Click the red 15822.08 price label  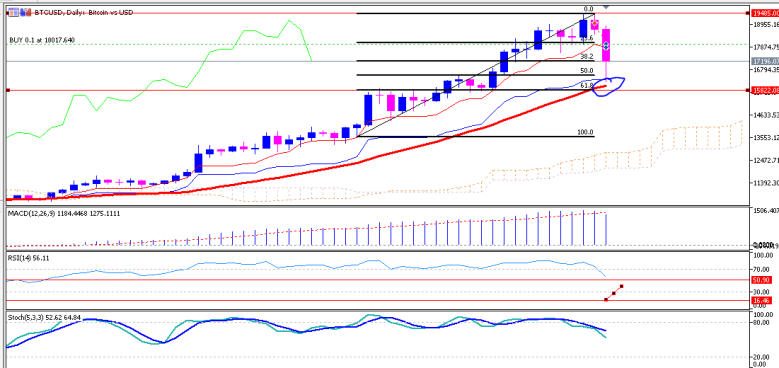pos(765,90)
